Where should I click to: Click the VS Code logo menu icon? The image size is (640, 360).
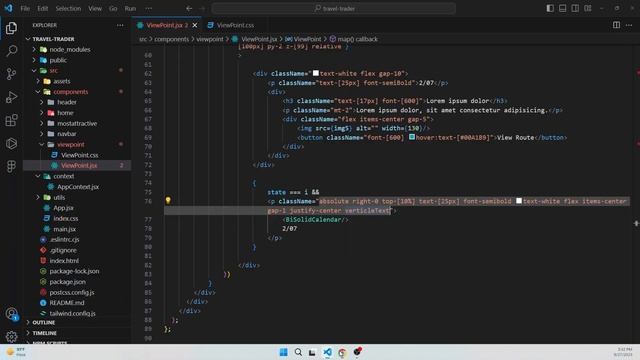click(8, 8)
